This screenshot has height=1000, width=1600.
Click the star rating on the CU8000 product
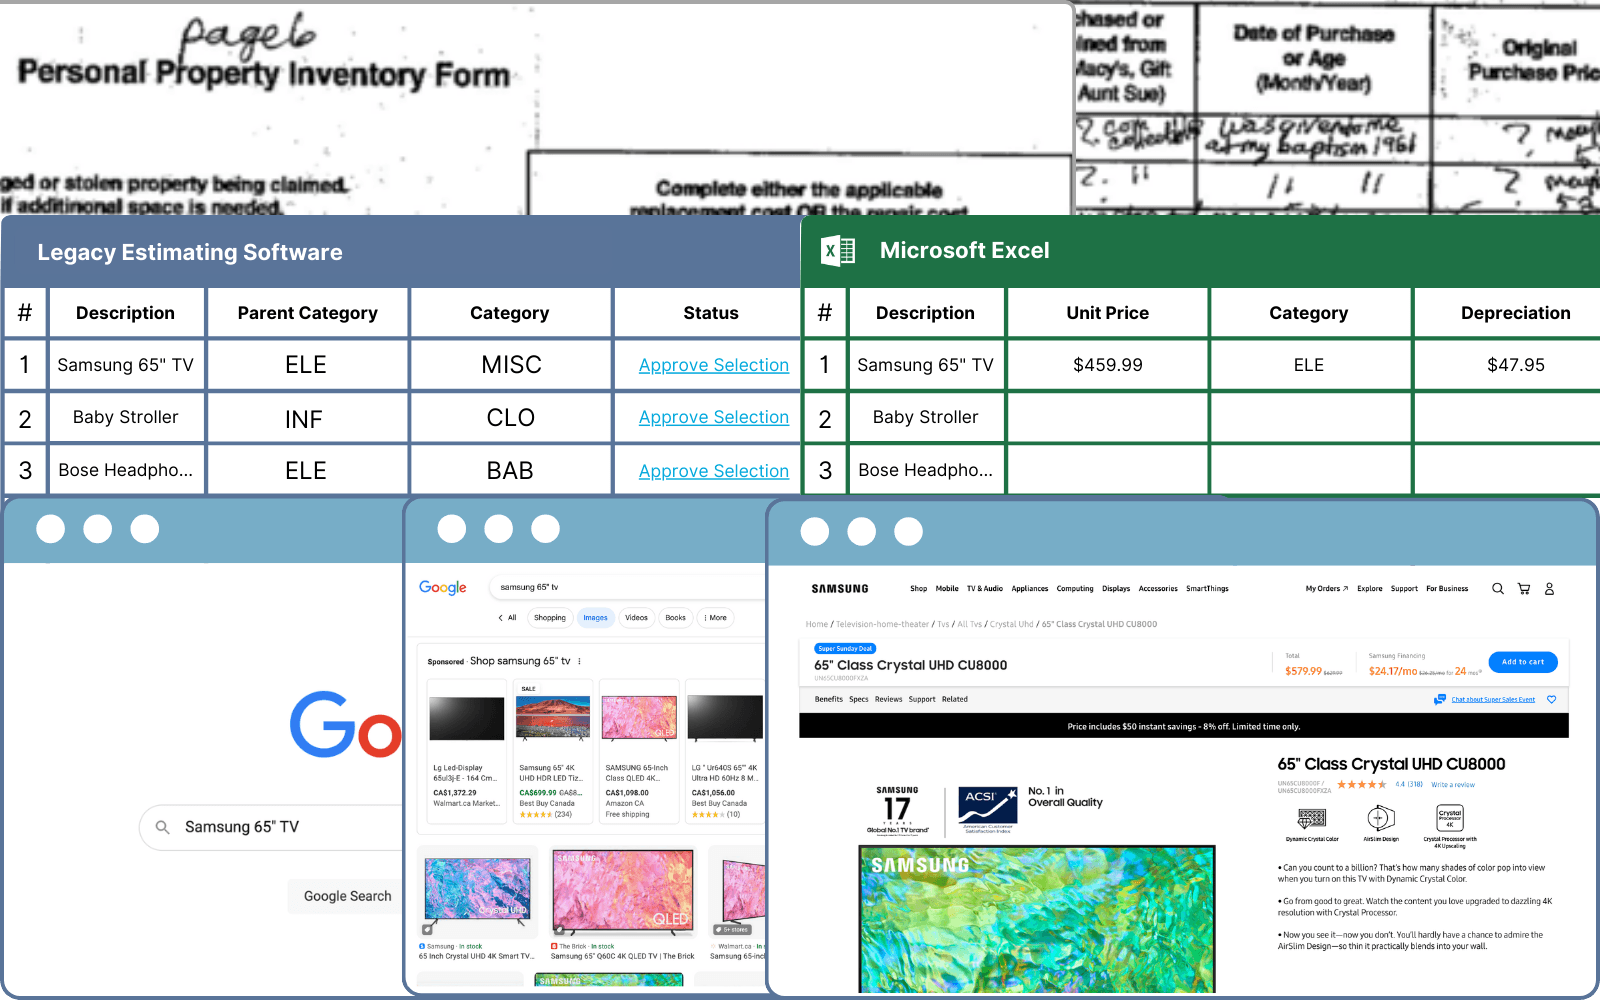pyautogui.click(x=1362, y=784)
